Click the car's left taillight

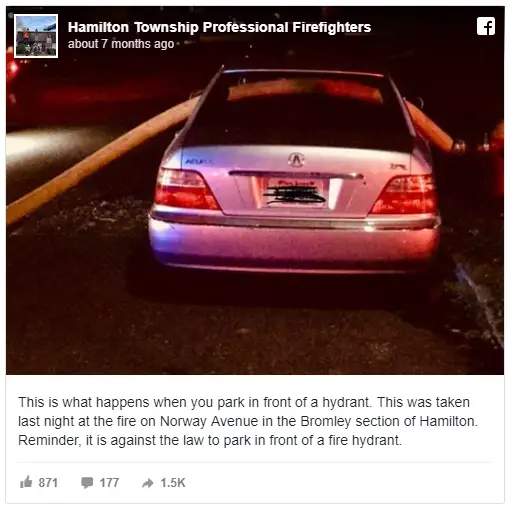185,189
